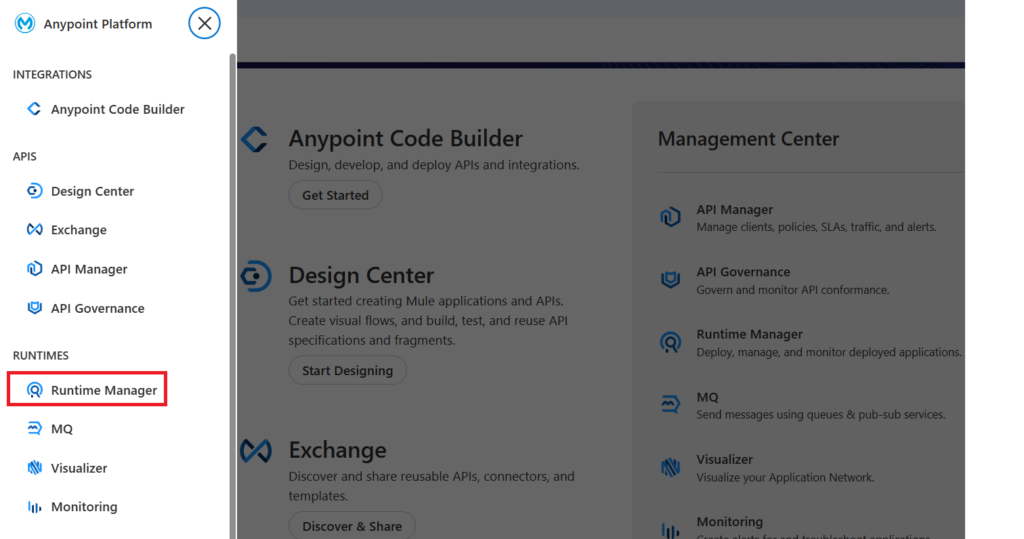Open Runtime Manager link in Management Center
The height and width of the screenshot is (539, 1024).
tap(749, 335)
